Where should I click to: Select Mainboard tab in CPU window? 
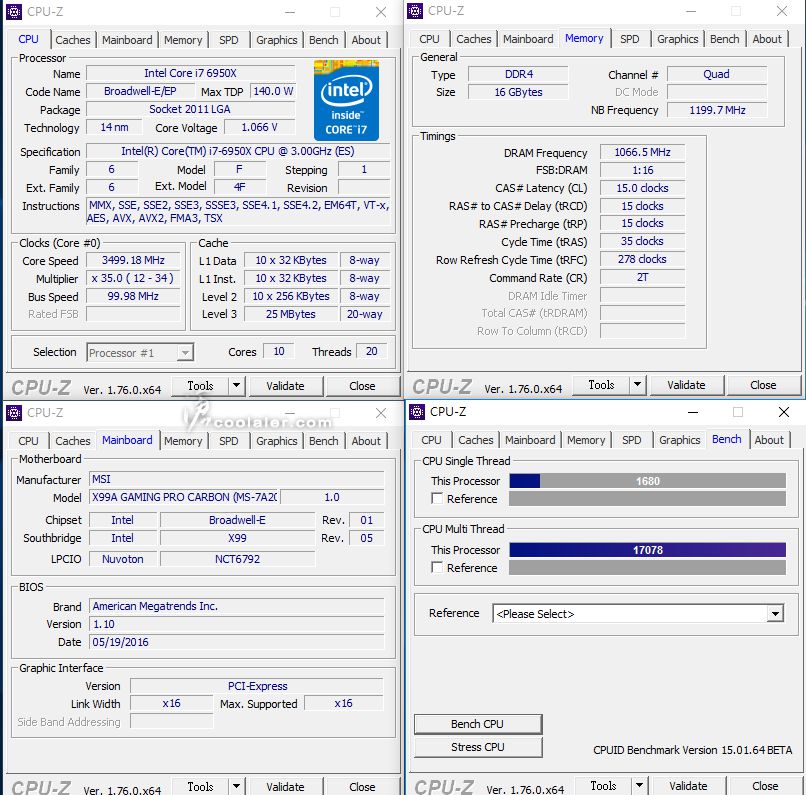pyautogui.click(x=127, y=40)
